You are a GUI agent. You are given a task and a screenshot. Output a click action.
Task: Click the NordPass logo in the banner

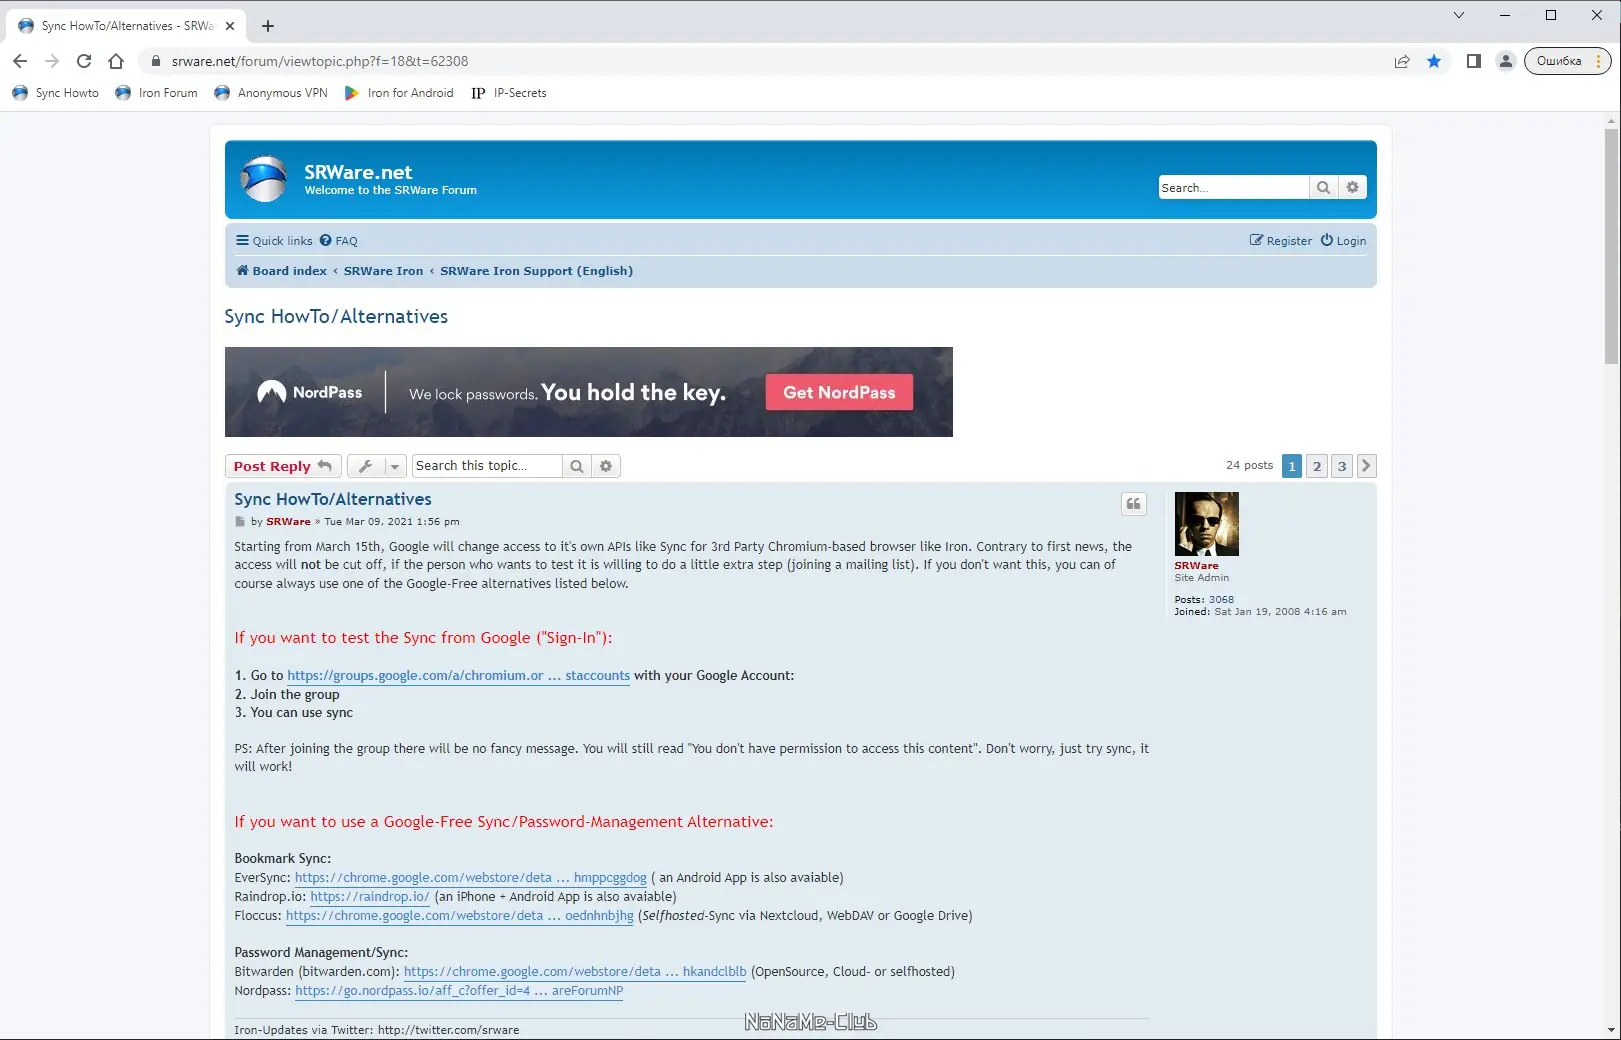pos(310,392)
